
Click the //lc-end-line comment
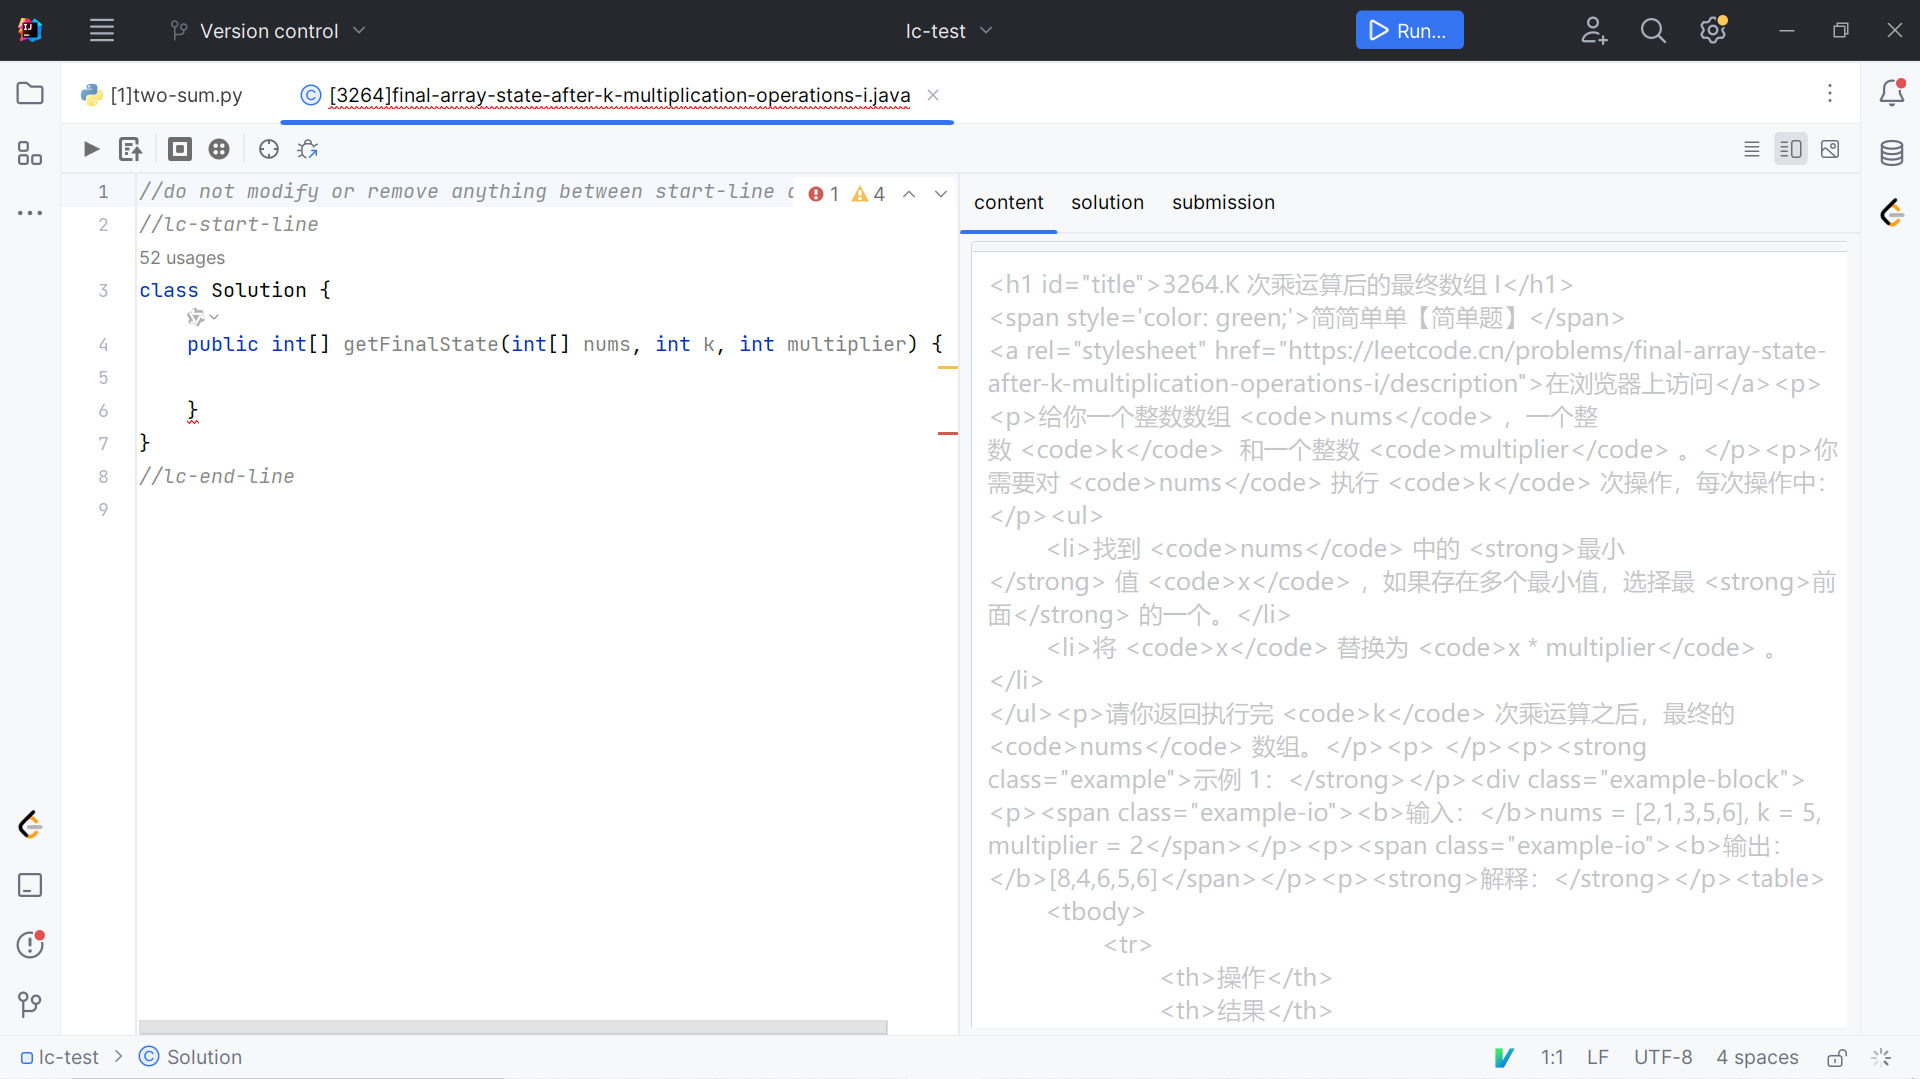click(x=217, y=476)
